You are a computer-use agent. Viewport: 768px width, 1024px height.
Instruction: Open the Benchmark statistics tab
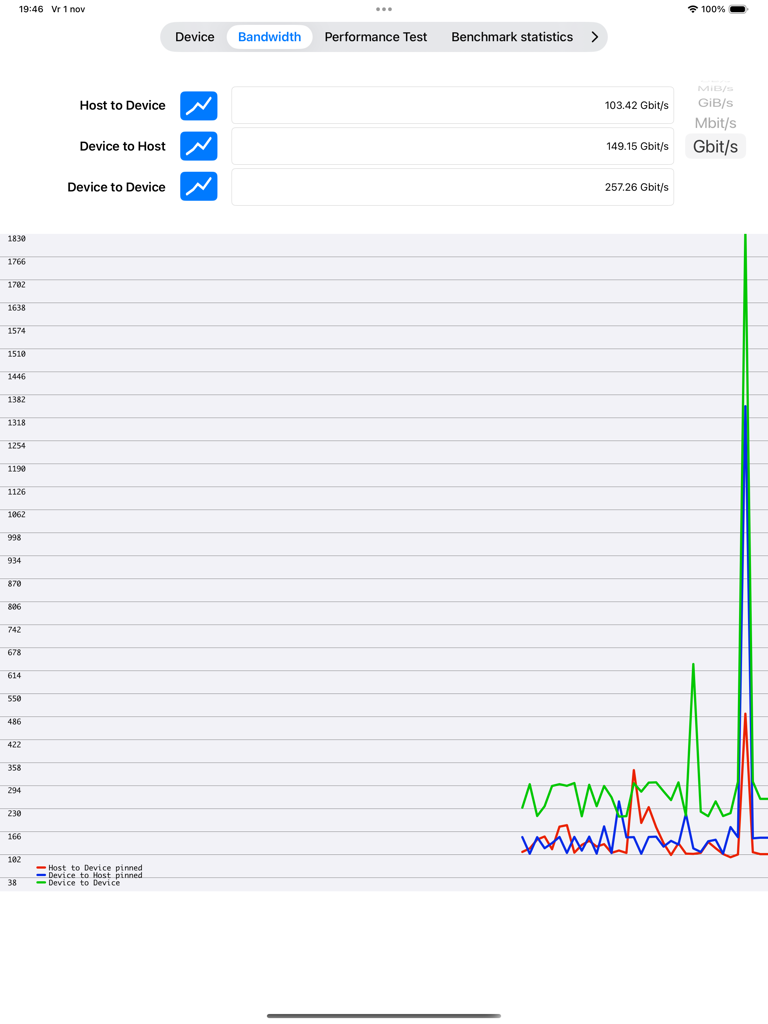[x=512, y=37]
